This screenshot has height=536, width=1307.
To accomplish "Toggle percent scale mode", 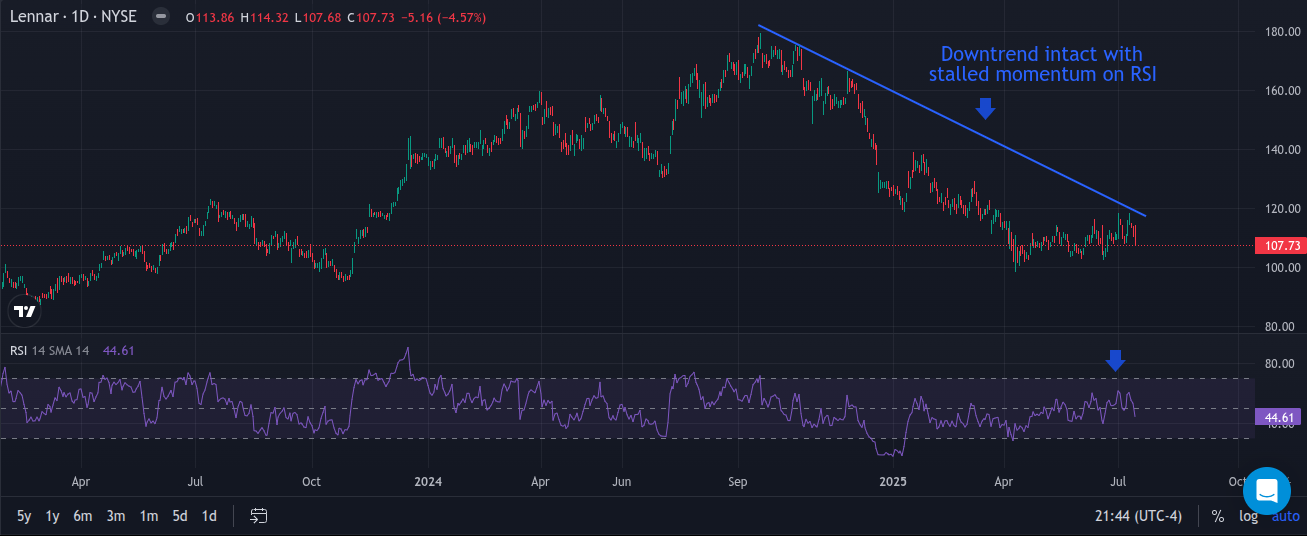I will [1217, 516].
